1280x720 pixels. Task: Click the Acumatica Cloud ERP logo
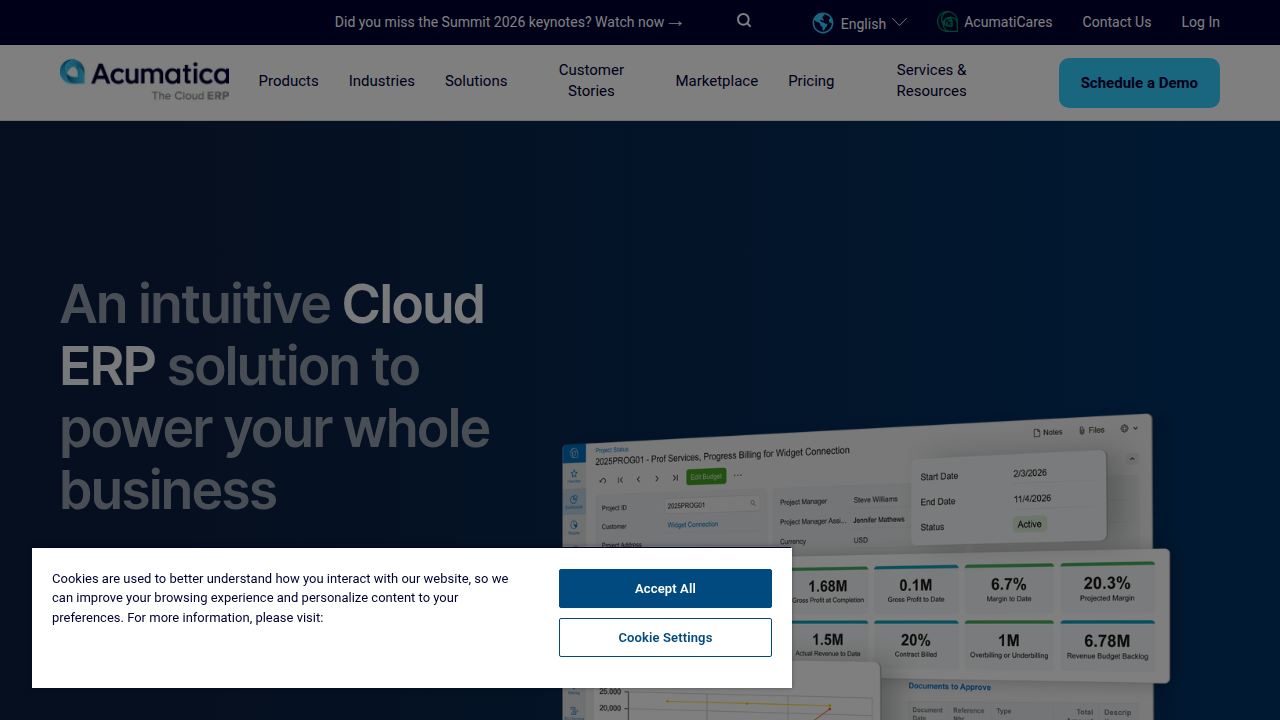144,80
